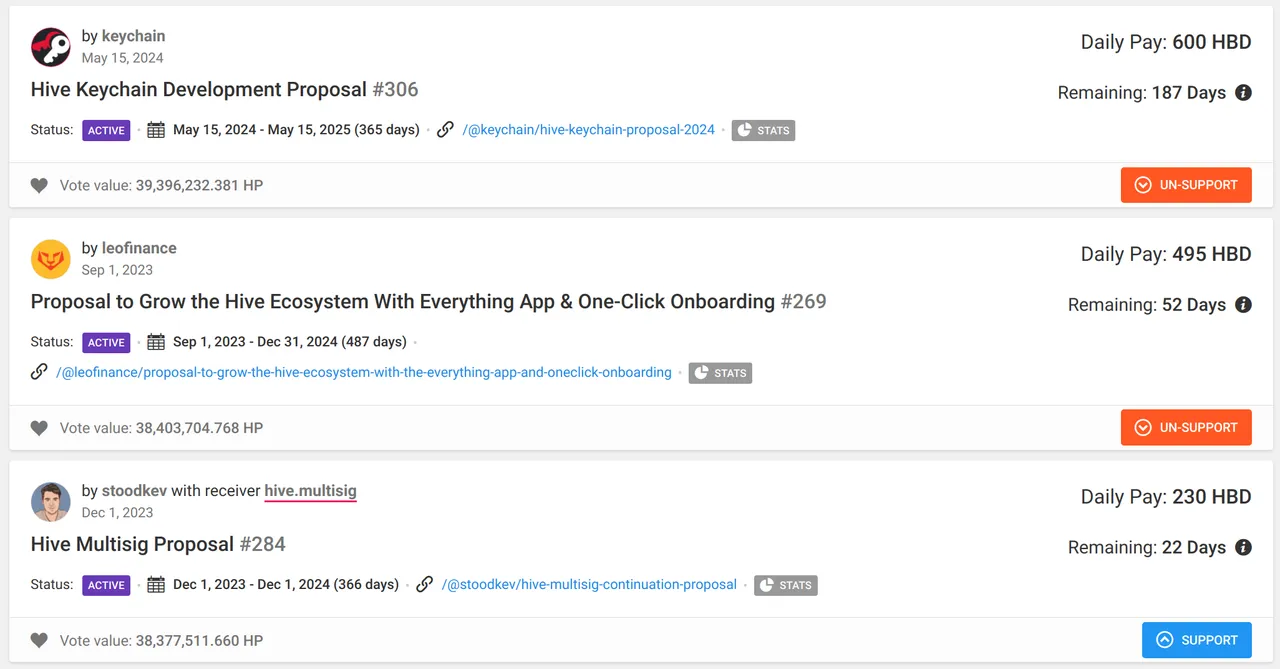Screen dimensions: 1280x669
Task: Un-support the leofinance Everything App proposal
Action: coord(1186,428)
